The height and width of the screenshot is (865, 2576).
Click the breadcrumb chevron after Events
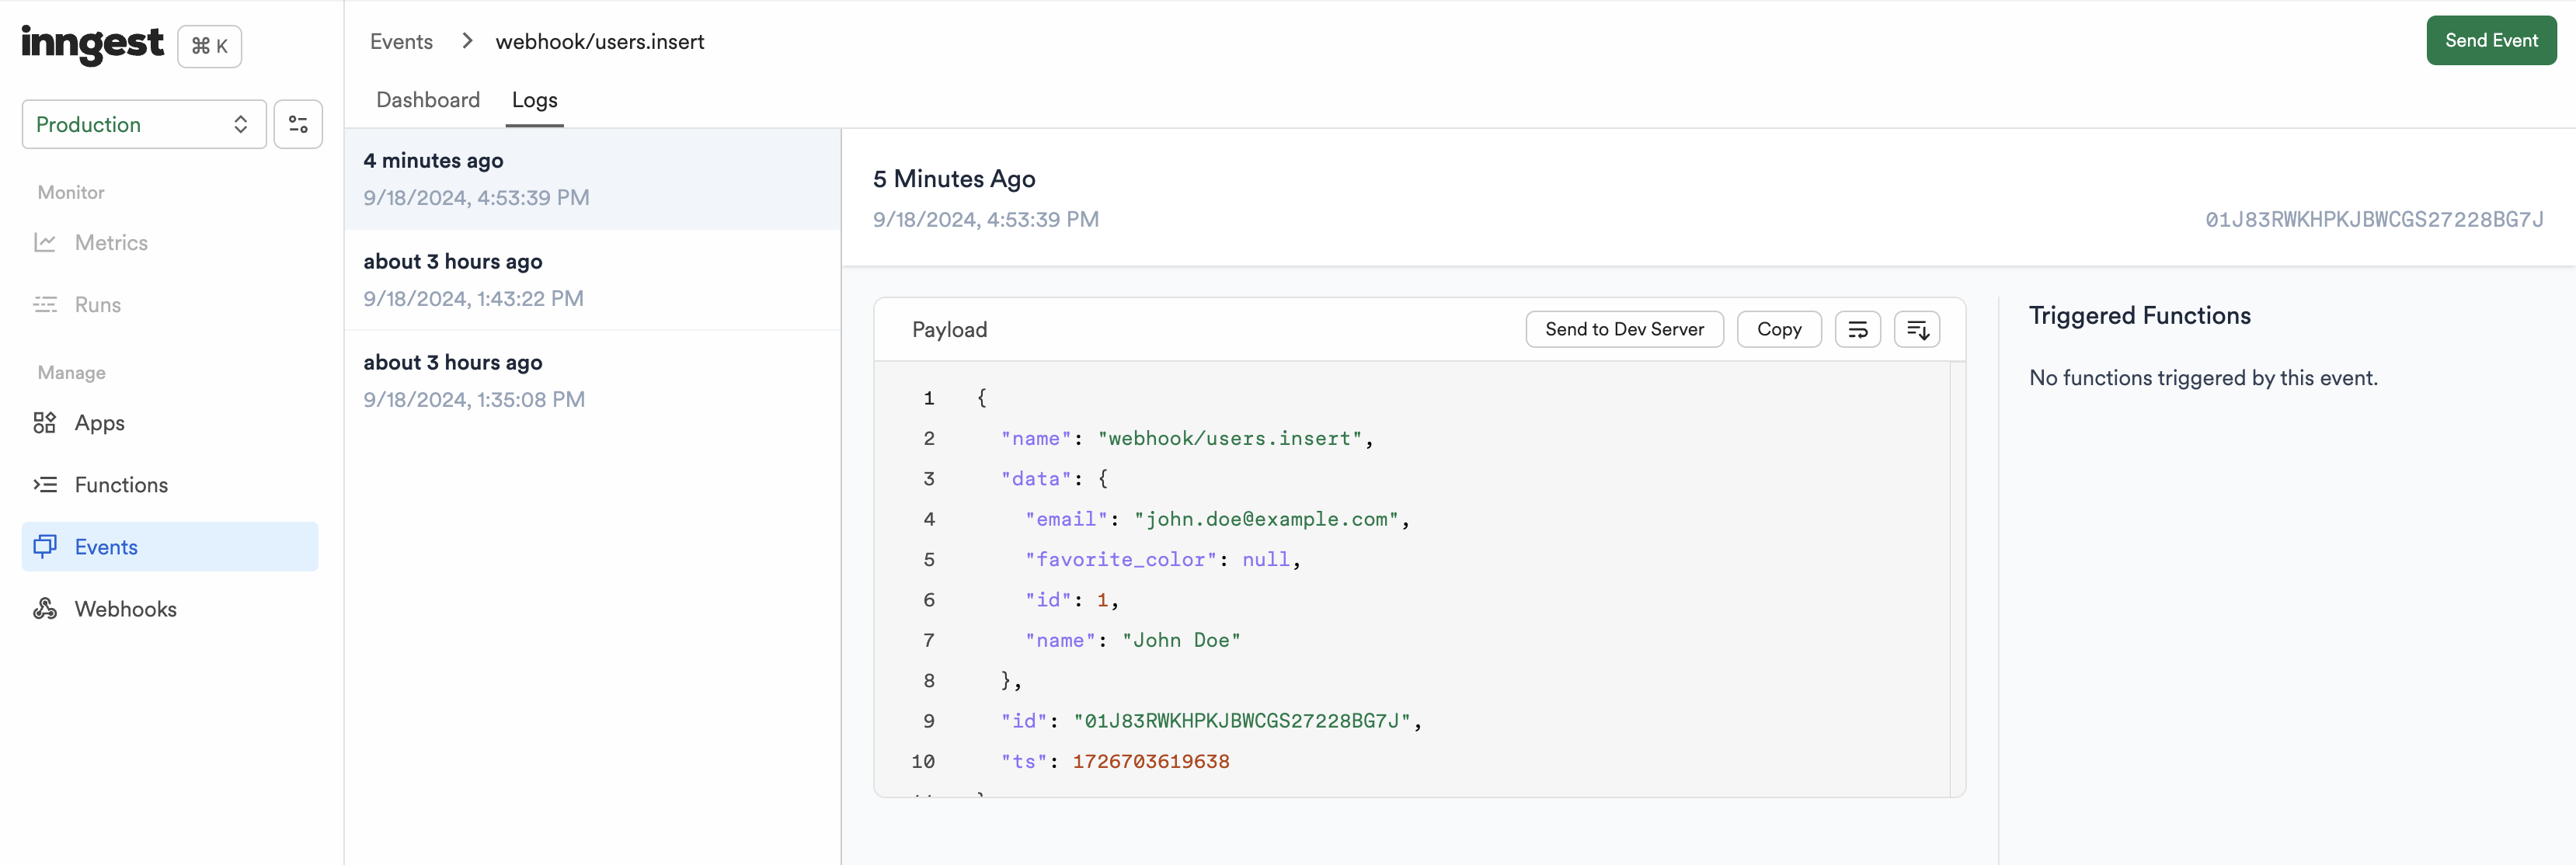(x=467, y=41)
